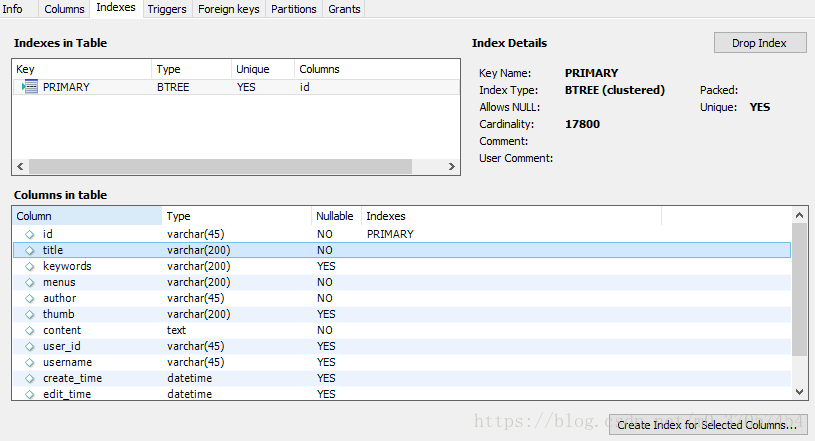The height and width of the screenshot is (441, 815).
Task: Select the create_time column name
Action: 72,378
